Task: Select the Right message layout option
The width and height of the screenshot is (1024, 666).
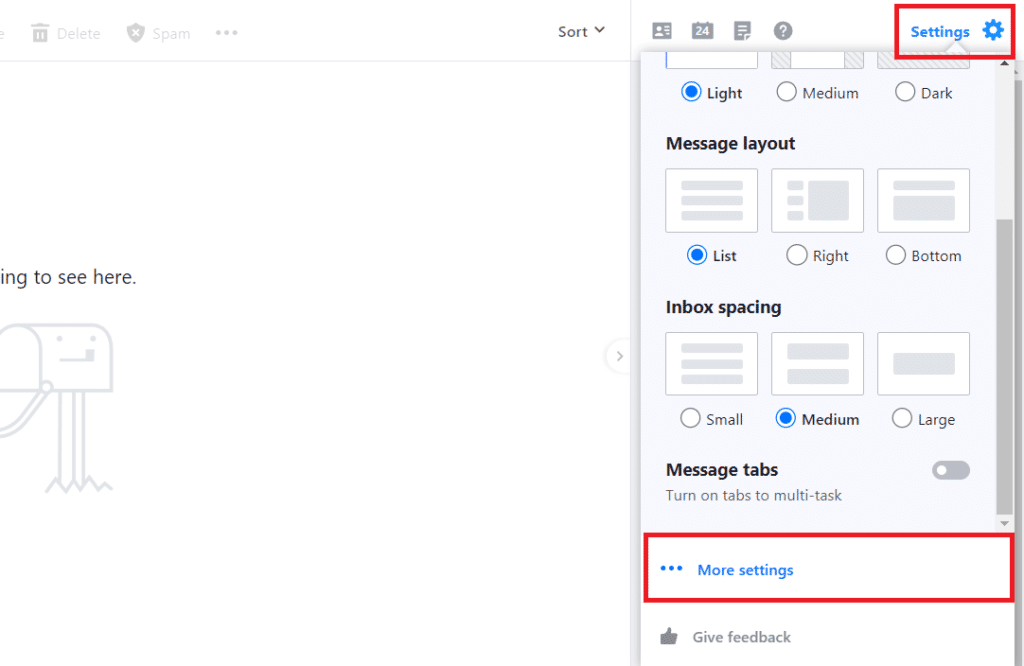Action: click(x=797, y=255)
